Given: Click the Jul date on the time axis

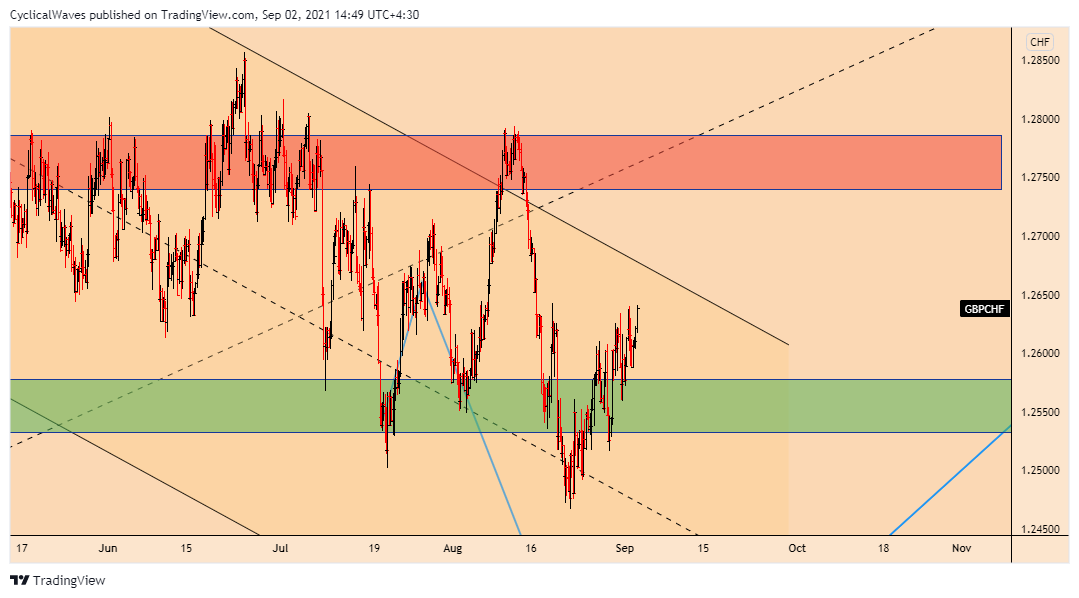Looking at the screenshot, I should pyautogui.click(x=280, y=548).
